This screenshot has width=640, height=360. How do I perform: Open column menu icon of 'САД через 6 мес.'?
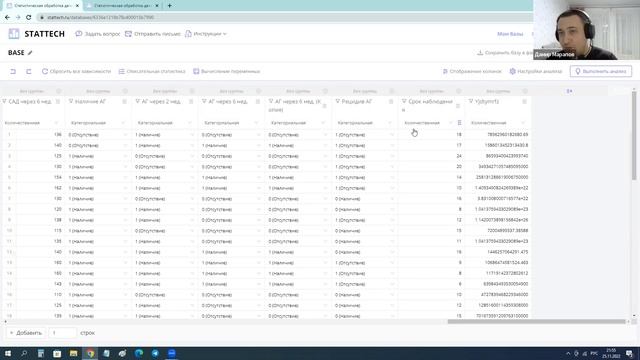[58, 102]
